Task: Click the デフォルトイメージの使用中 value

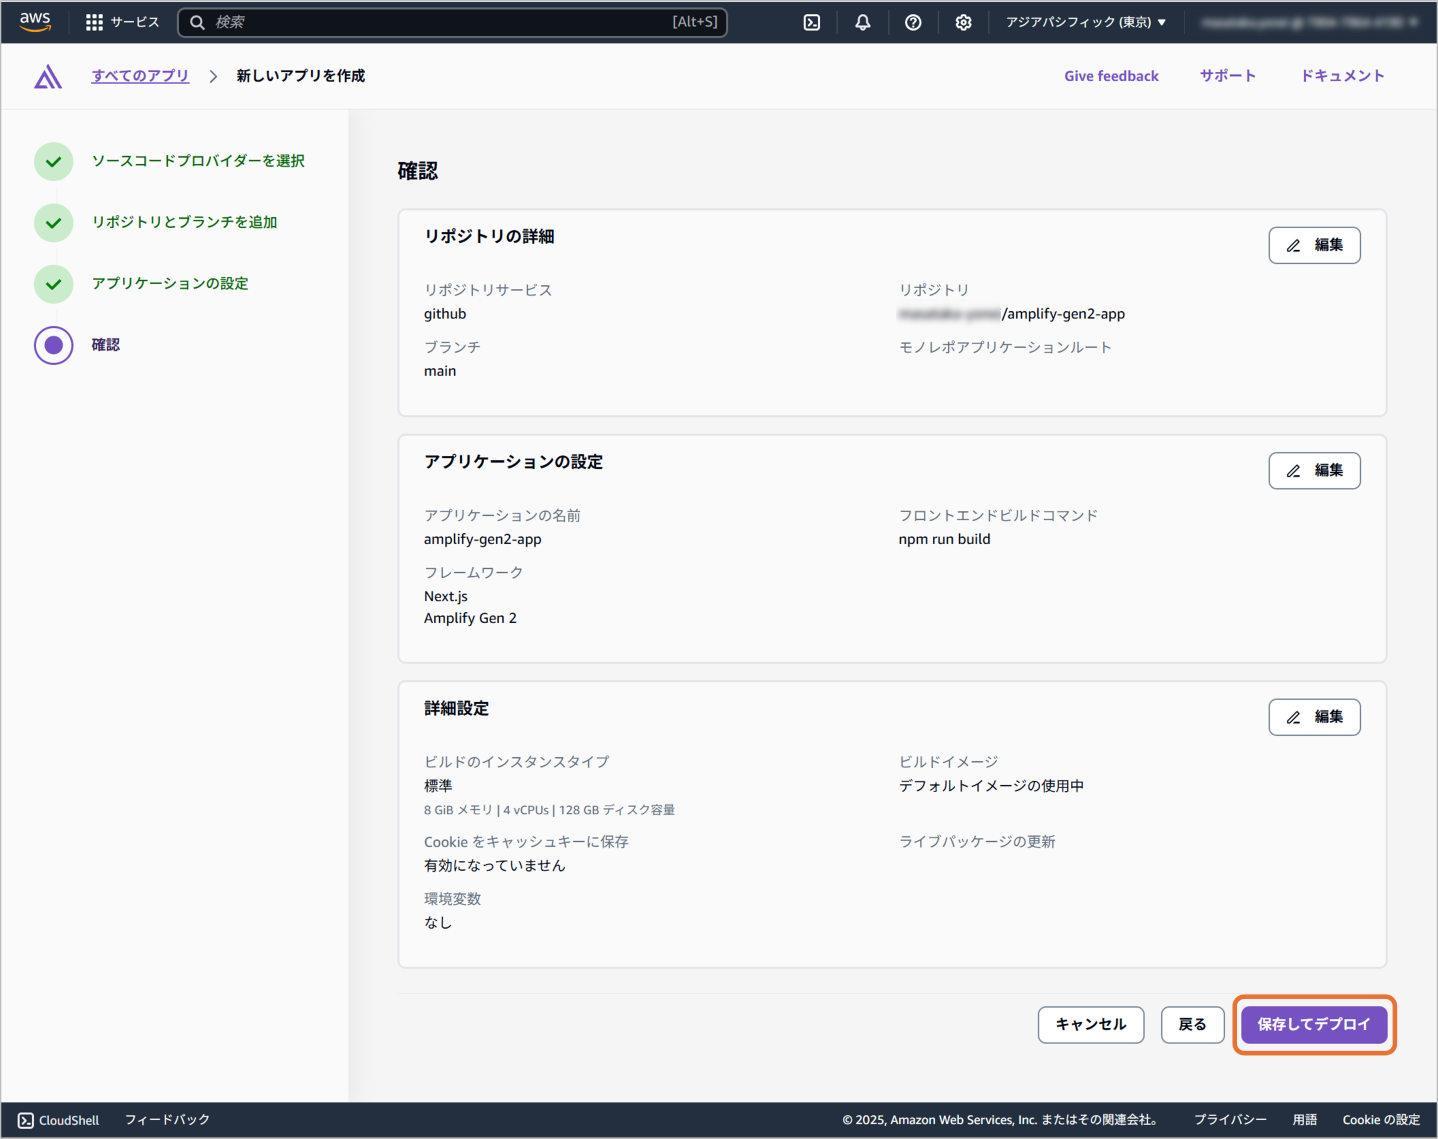Action: (991, 786)
